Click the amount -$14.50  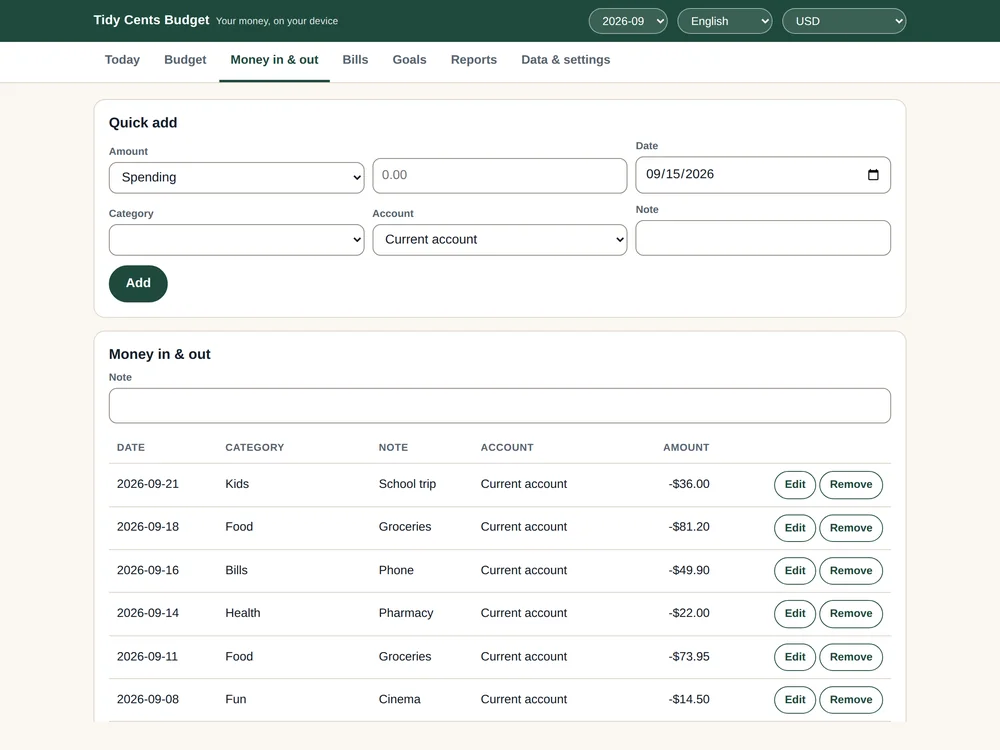689,699
